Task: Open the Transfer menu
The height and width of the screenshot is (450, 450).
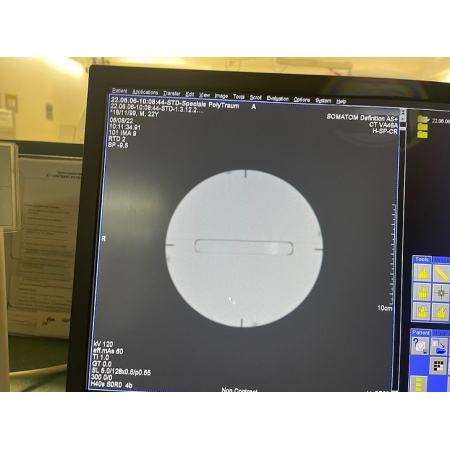Action: point(172,93)
